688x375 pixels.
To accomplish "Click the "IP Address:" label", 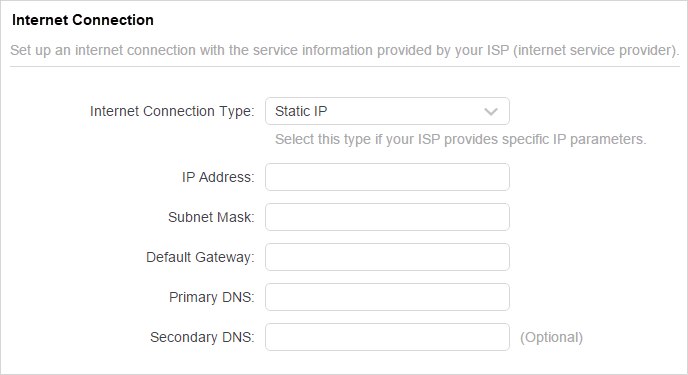I will [218, 177].
